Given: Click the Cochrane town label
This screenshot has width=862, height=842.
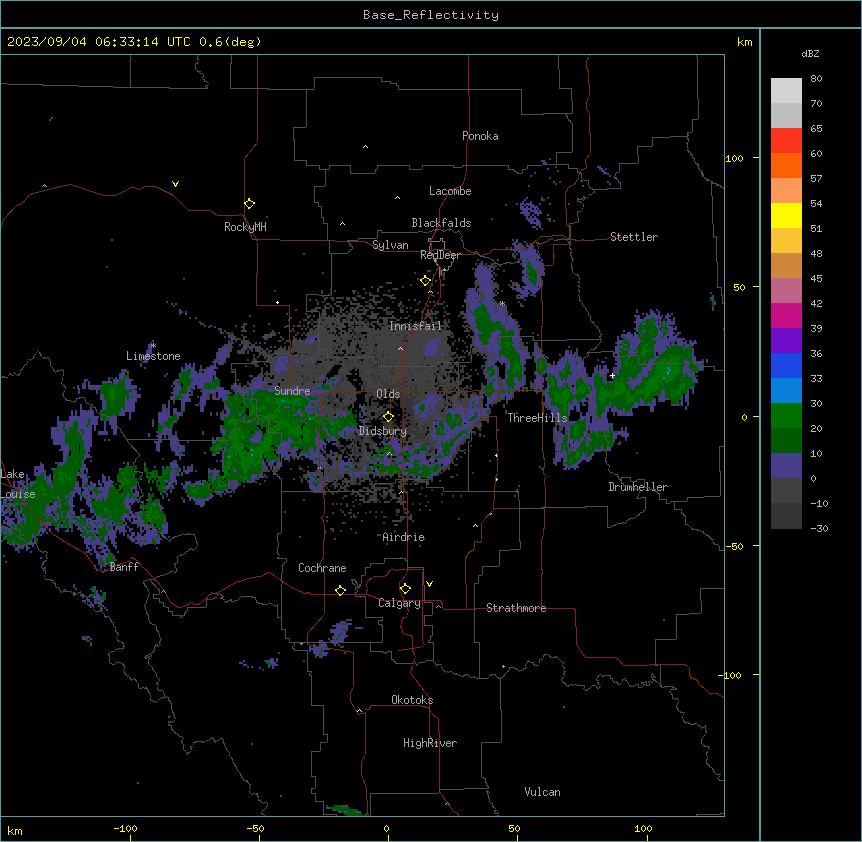Looking at the screenshot, I should click(322, 568).
